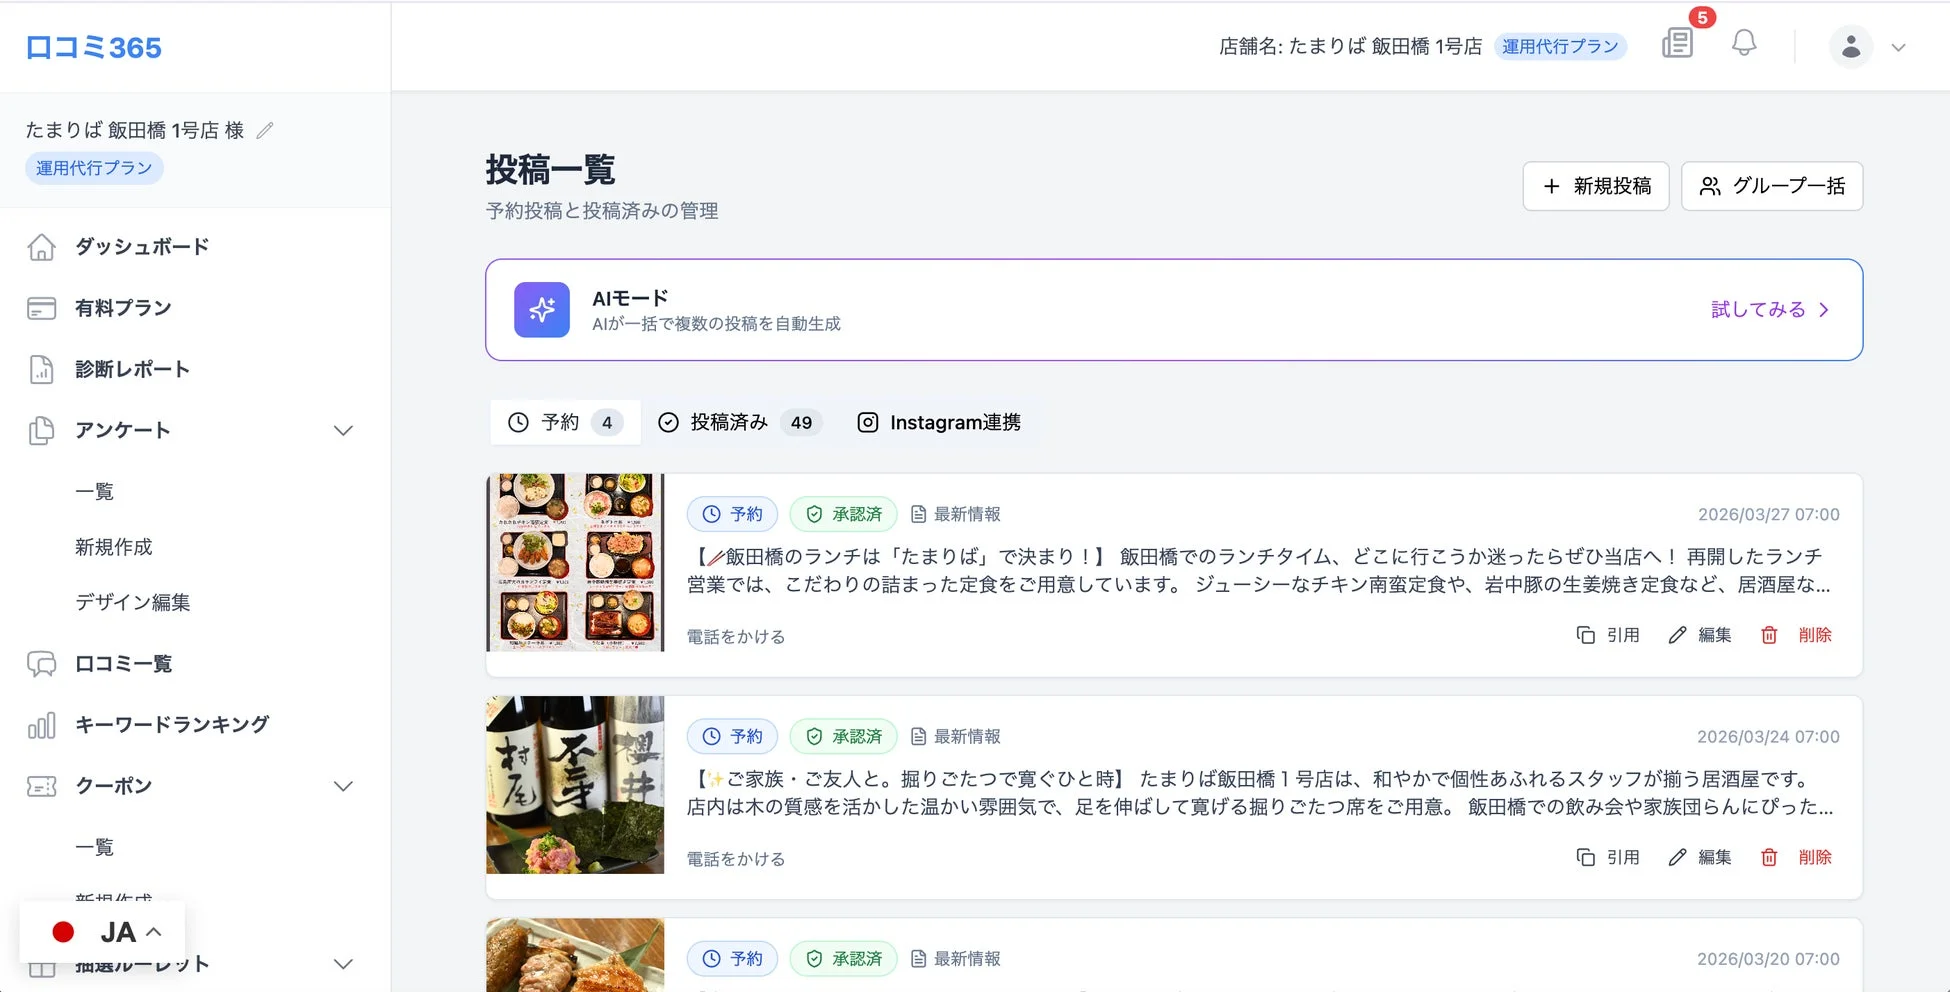Screen dimensions: 1950x992
Task: Open notifications with the bell icon
Action: pos(1743,43)
